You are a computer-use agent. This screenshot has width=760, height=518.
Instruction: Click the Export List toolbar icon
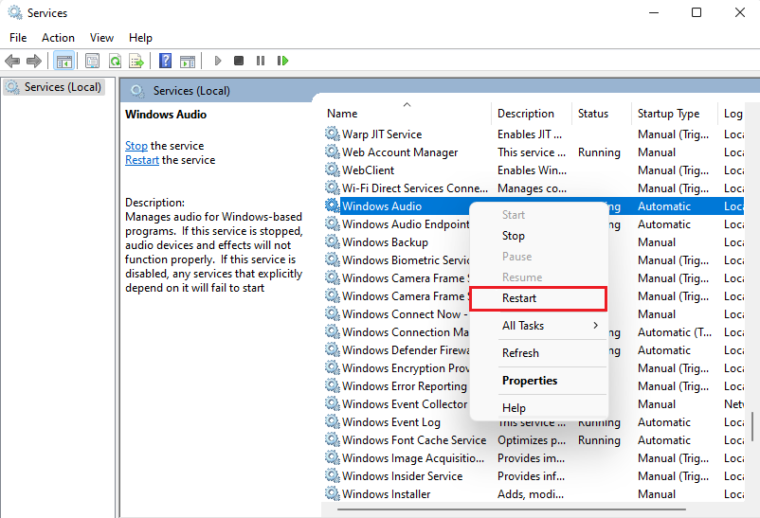click(x=136, y=61)
